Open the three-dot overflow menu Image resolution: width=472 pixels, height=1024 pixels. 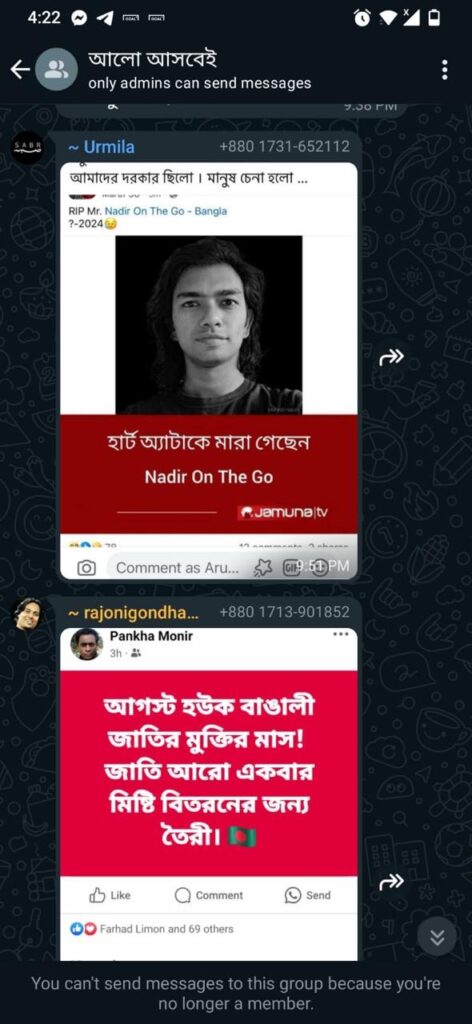tap(445, 69)
